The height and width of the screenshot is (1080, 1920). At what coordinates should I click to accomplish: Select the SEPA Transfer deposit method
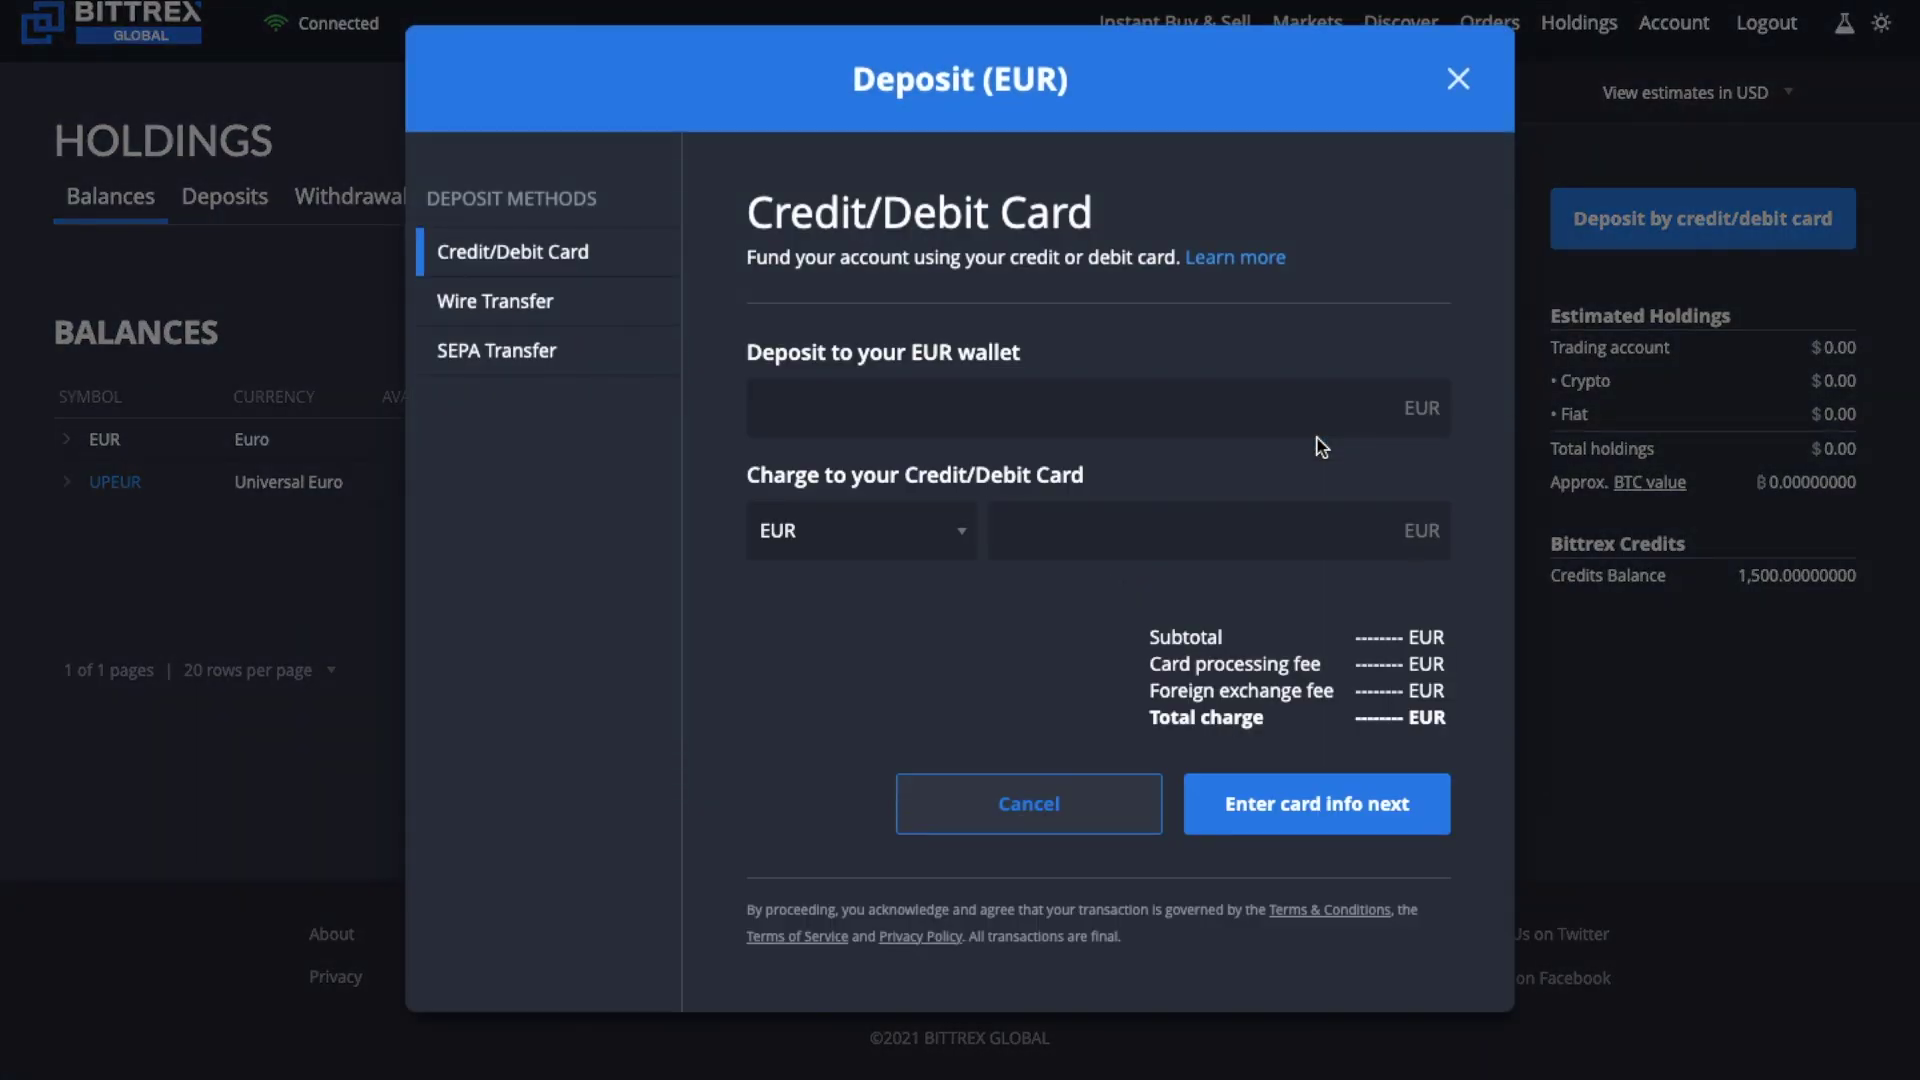coord(497,349)
